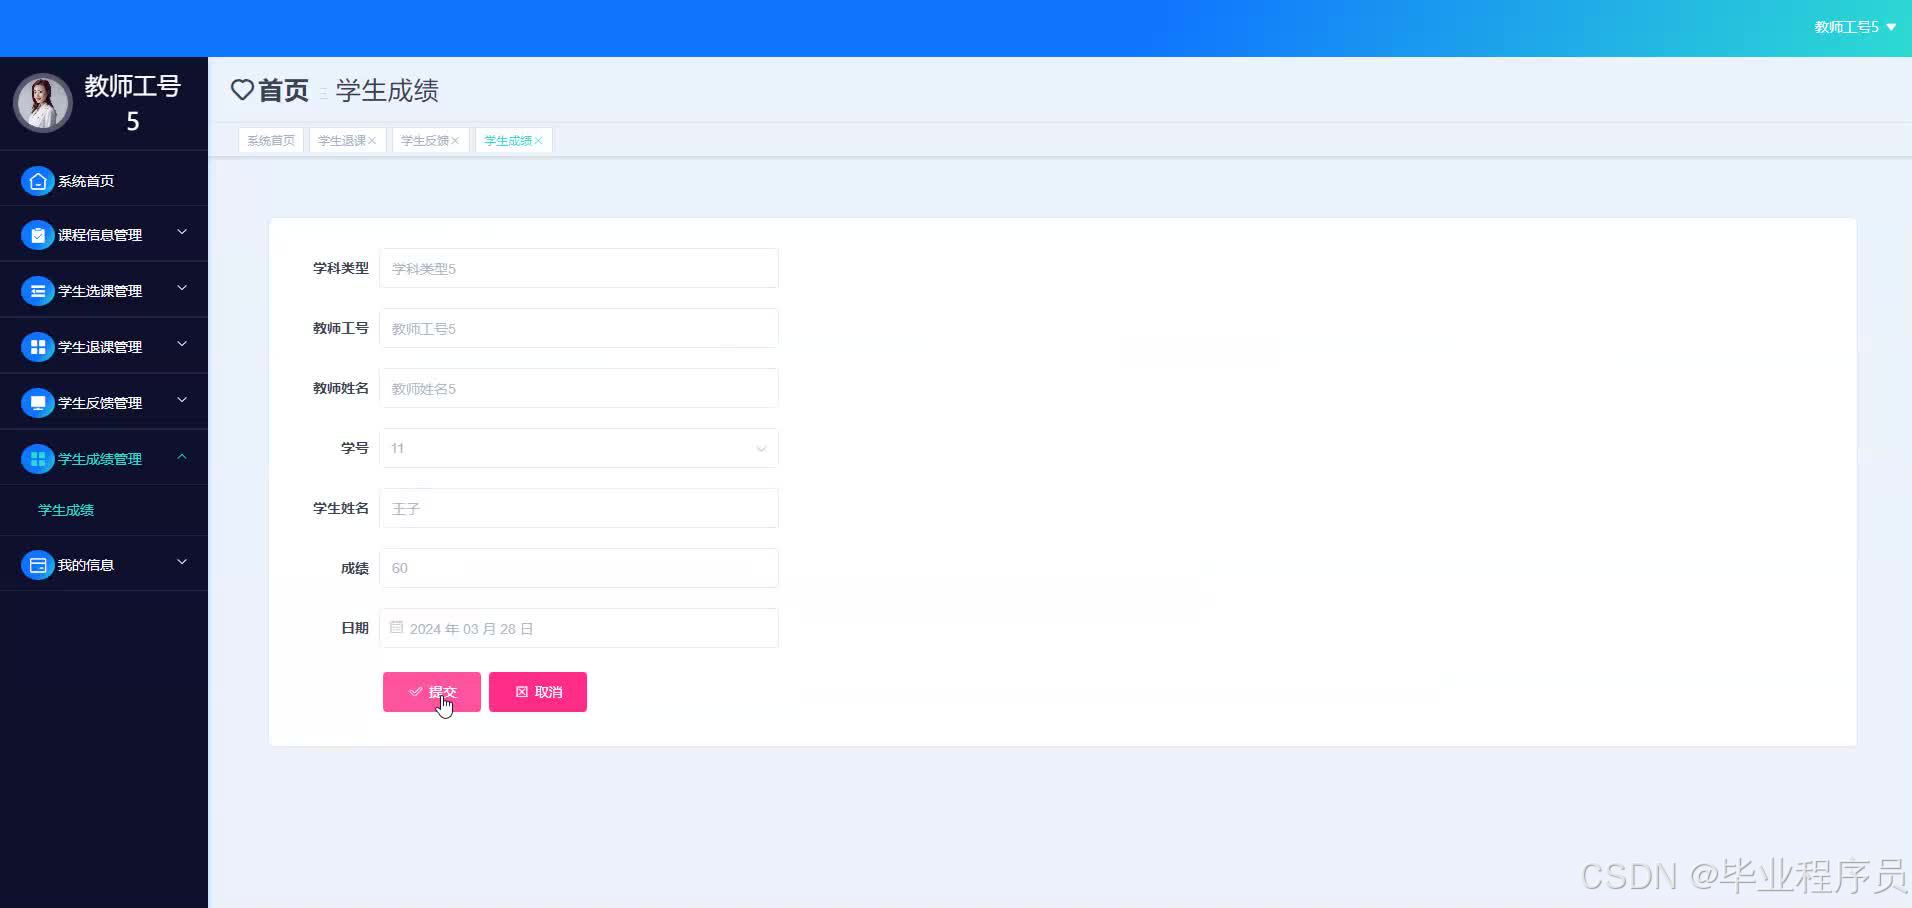Open the 教师工号5 user dropdown at top right
The image size is (1912, 908).
coord(1855,27)
